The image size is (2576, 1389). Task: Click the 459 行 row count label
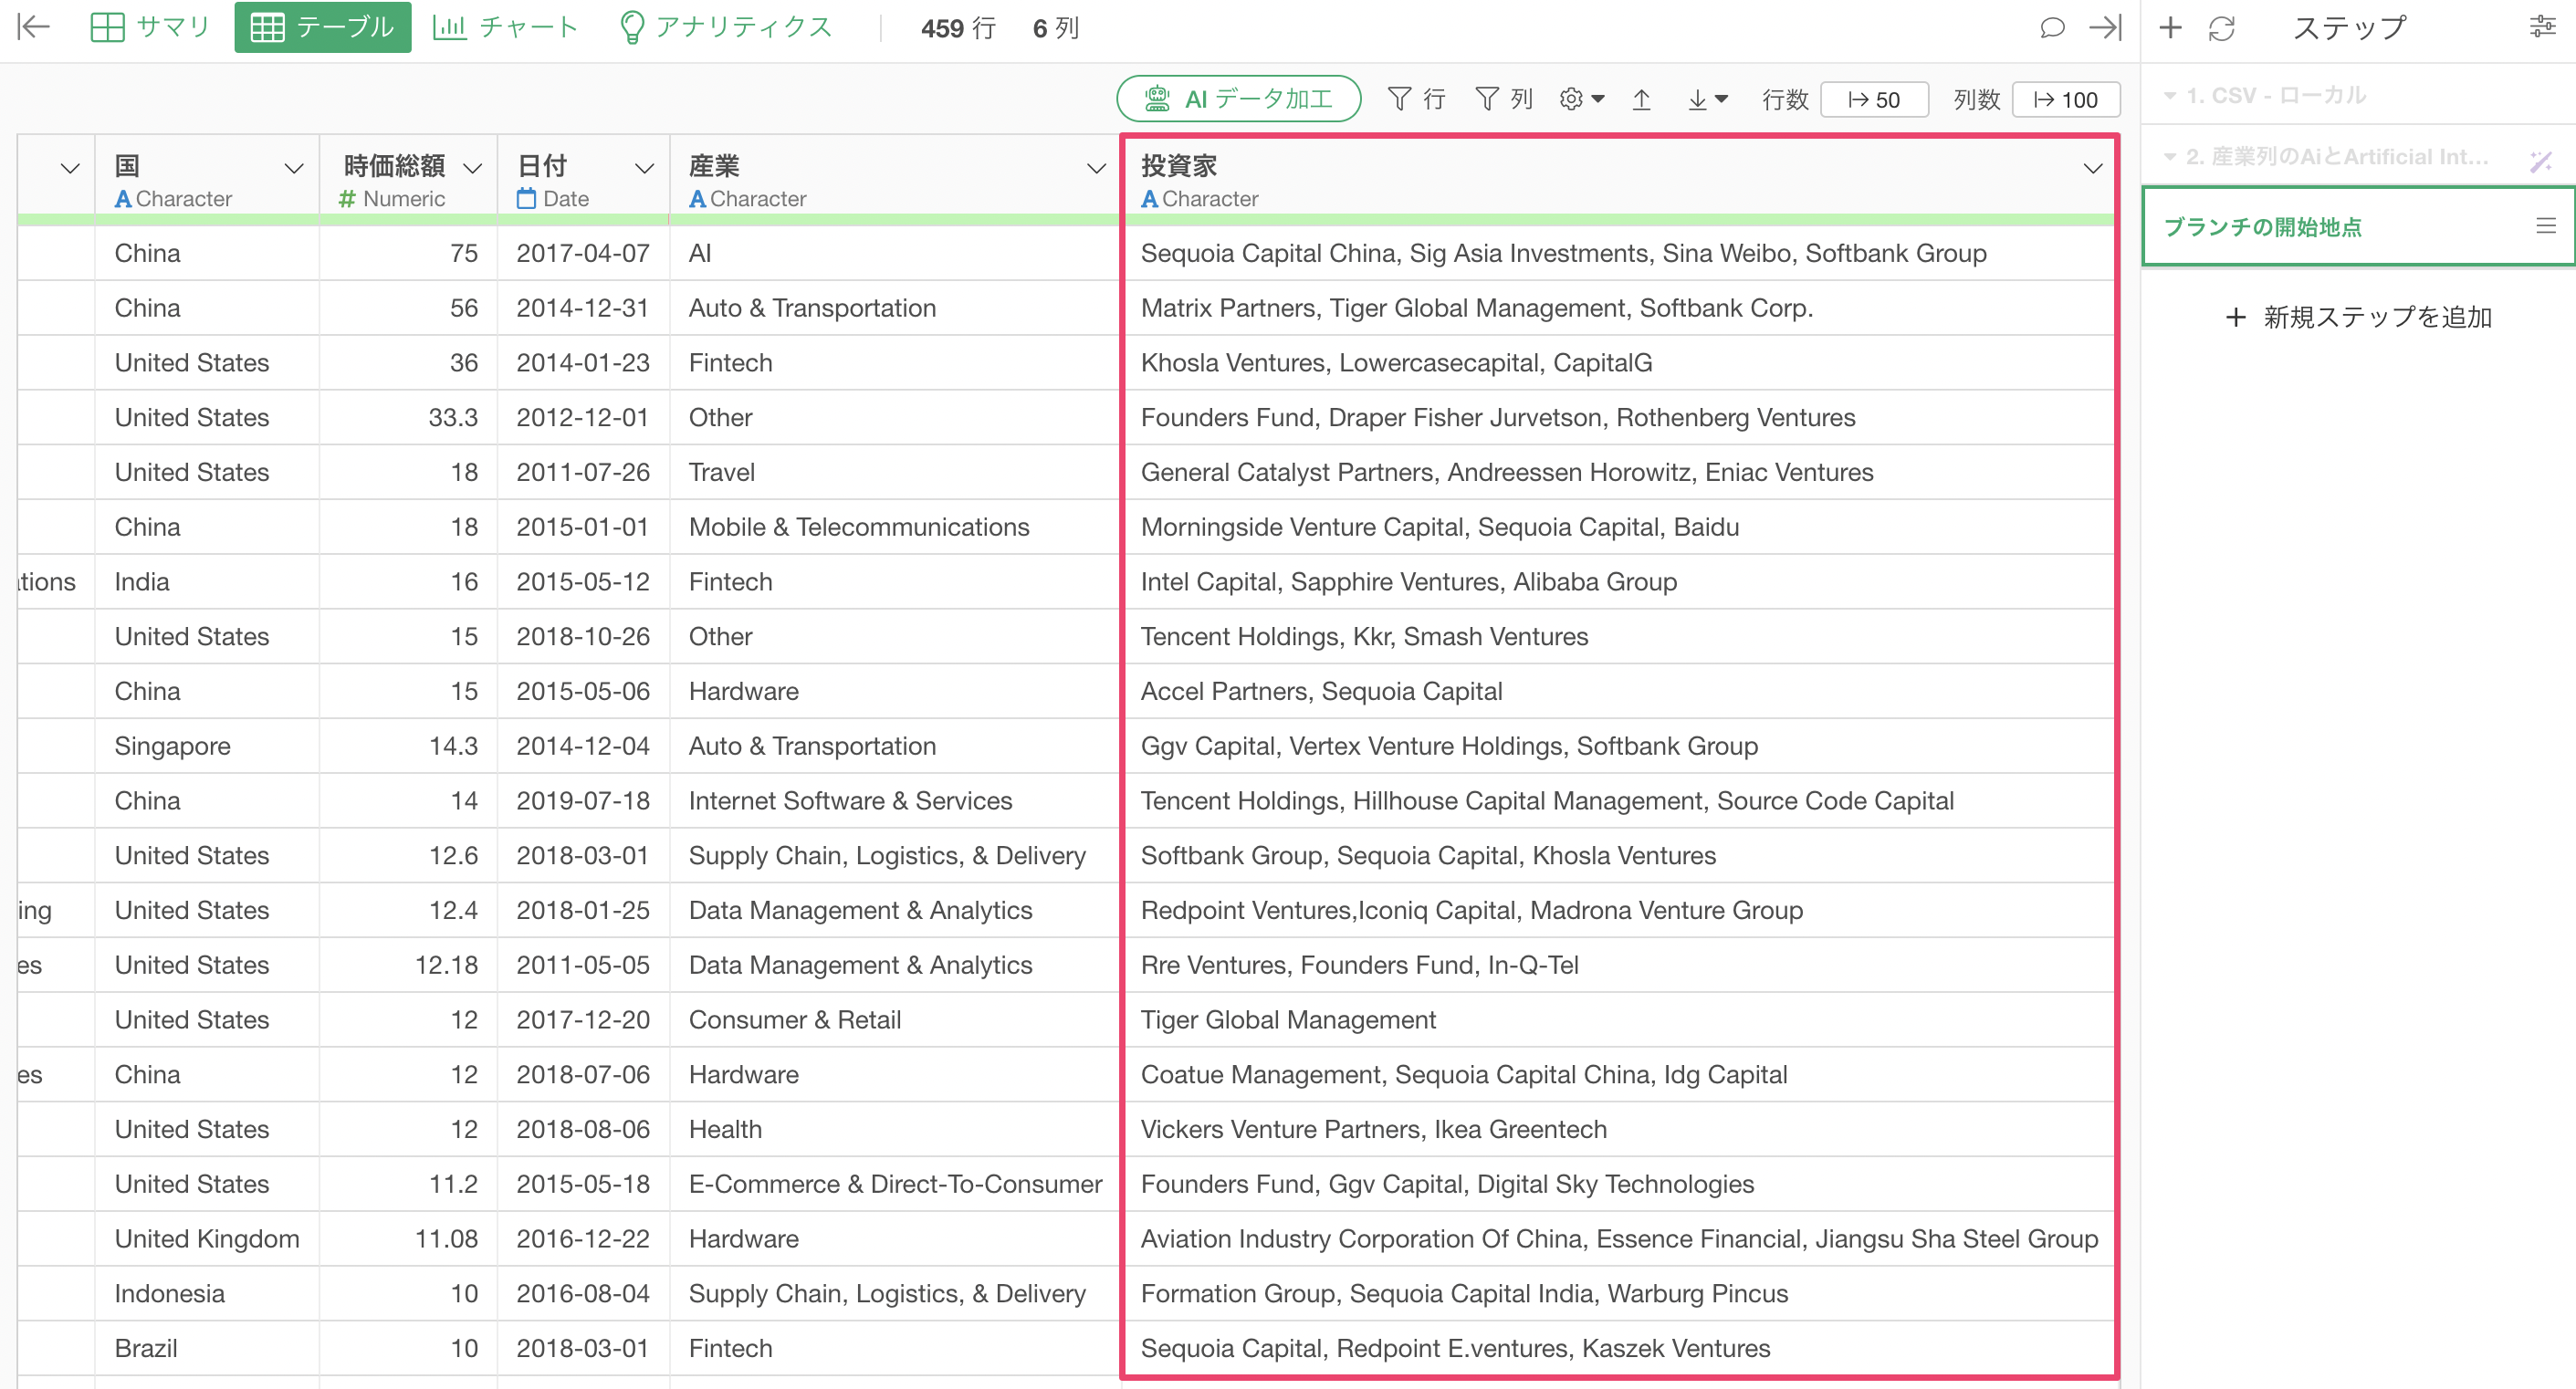pyautogui.click(x=958, y=28)
